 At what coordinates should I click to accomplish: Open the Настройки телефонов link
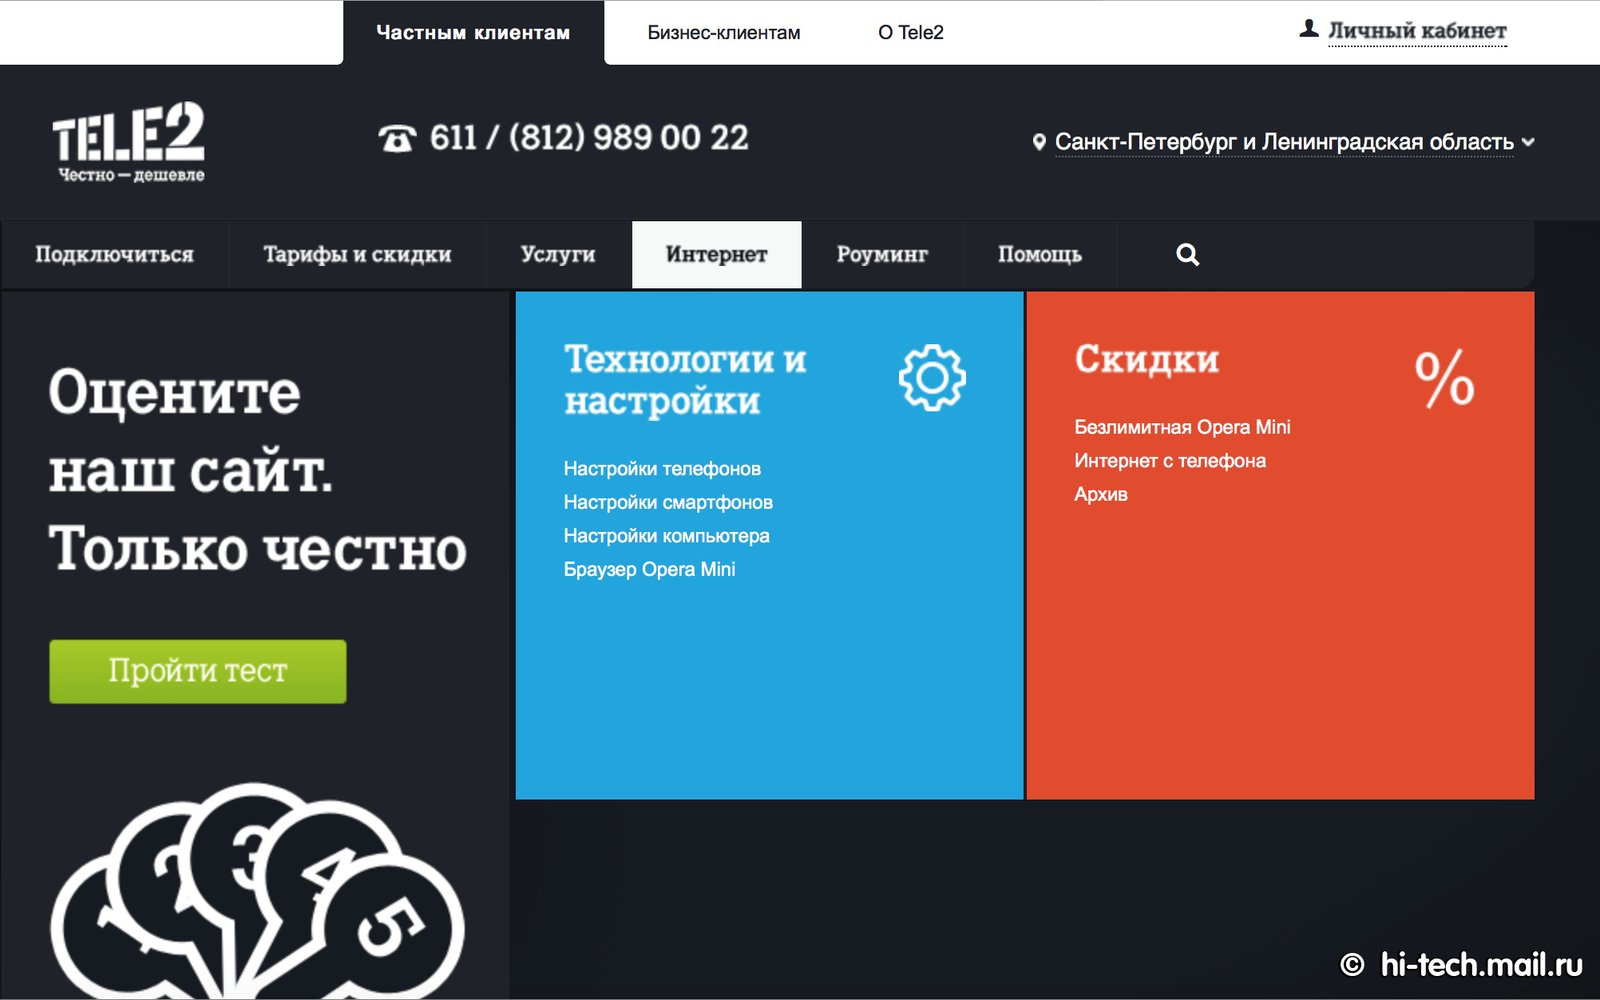[662, 469]
